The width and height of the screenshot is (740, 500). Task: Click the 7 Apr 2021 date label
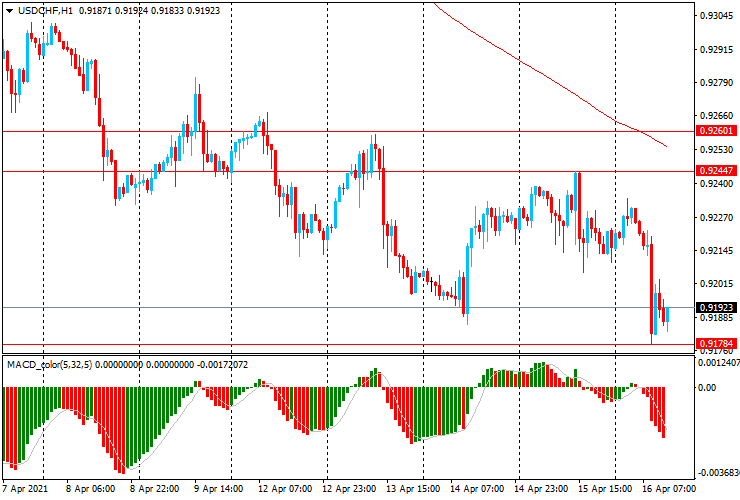25,490
